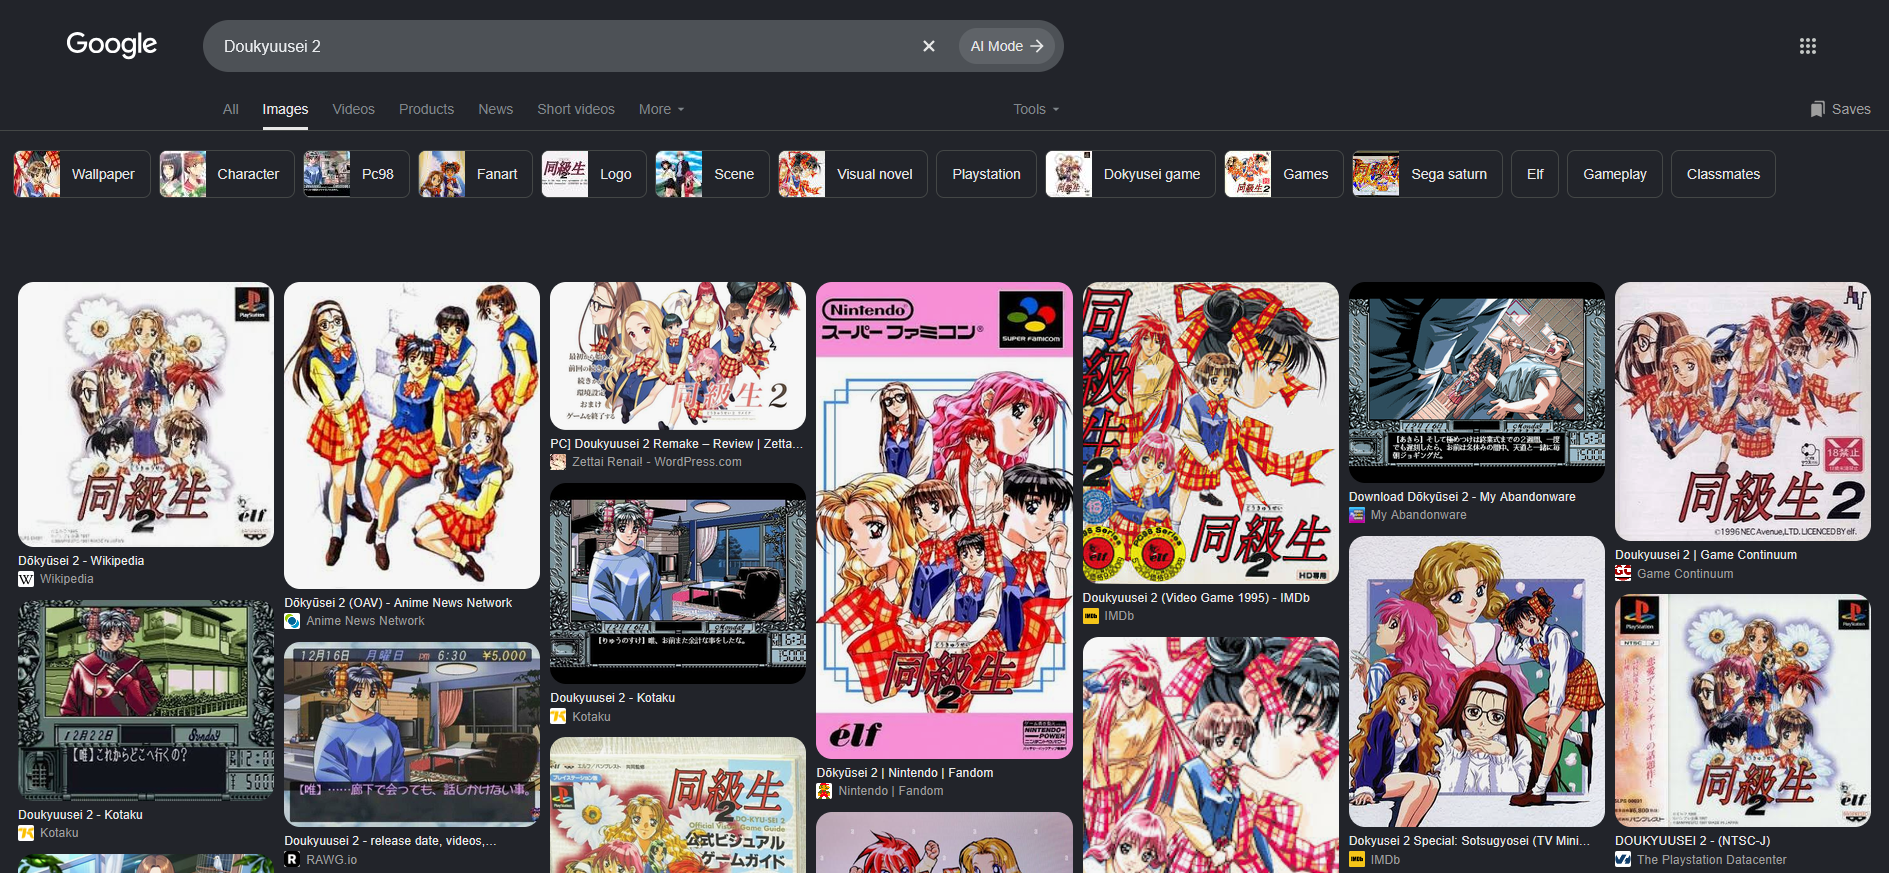Open the IMDb Video Game 1995 image

[1211, 433]
